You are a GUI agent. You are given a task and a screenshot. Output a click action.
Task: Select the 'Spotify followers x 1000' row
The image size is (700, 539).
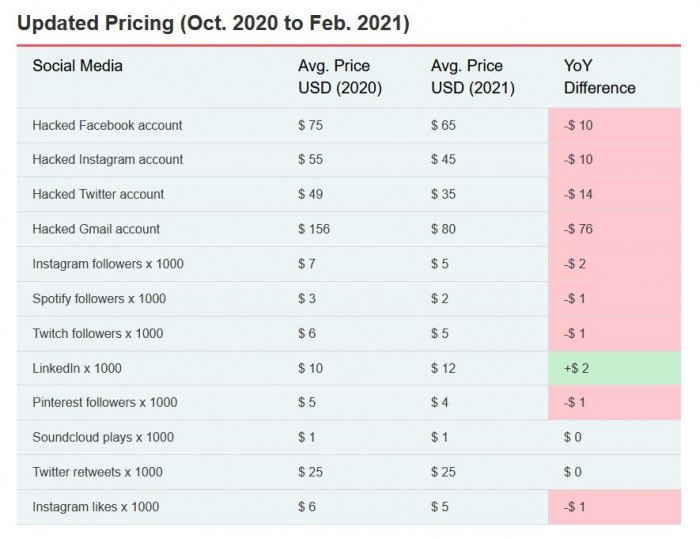click(99, 298)
